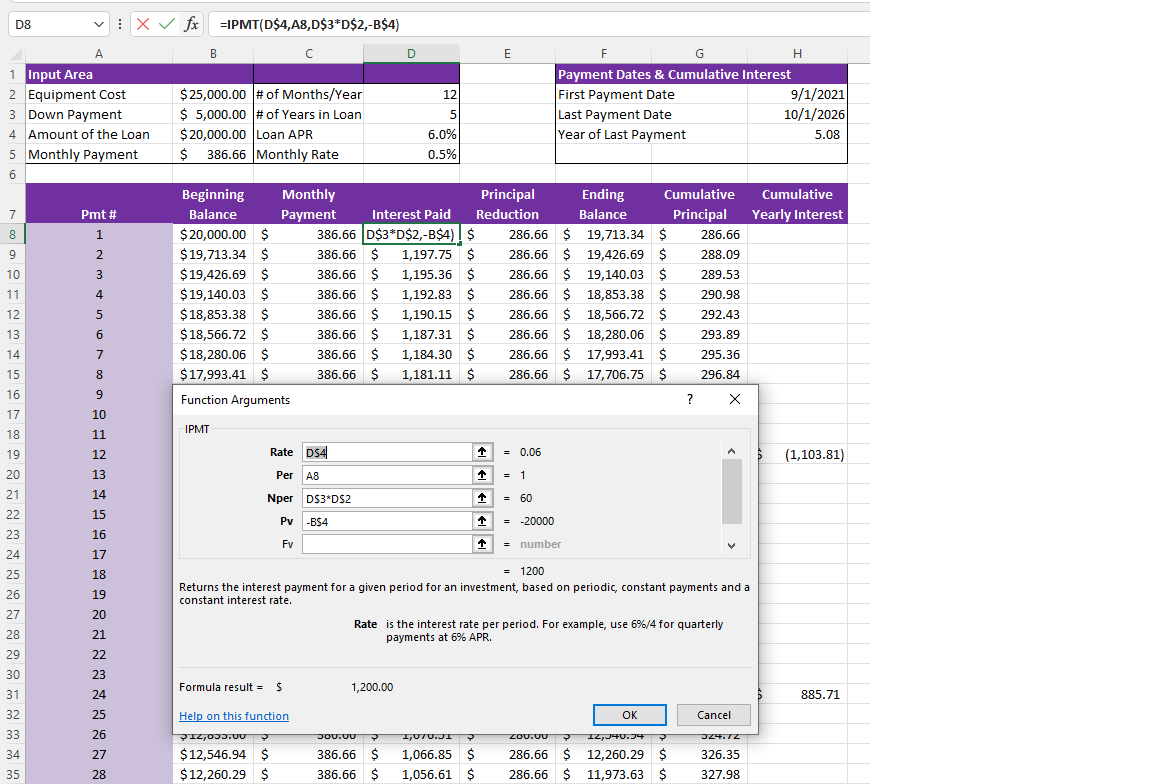The height and width of the screenshot is (784, 1152).
Task: Click the Pv argument input field
Action: tap(387, 521)
